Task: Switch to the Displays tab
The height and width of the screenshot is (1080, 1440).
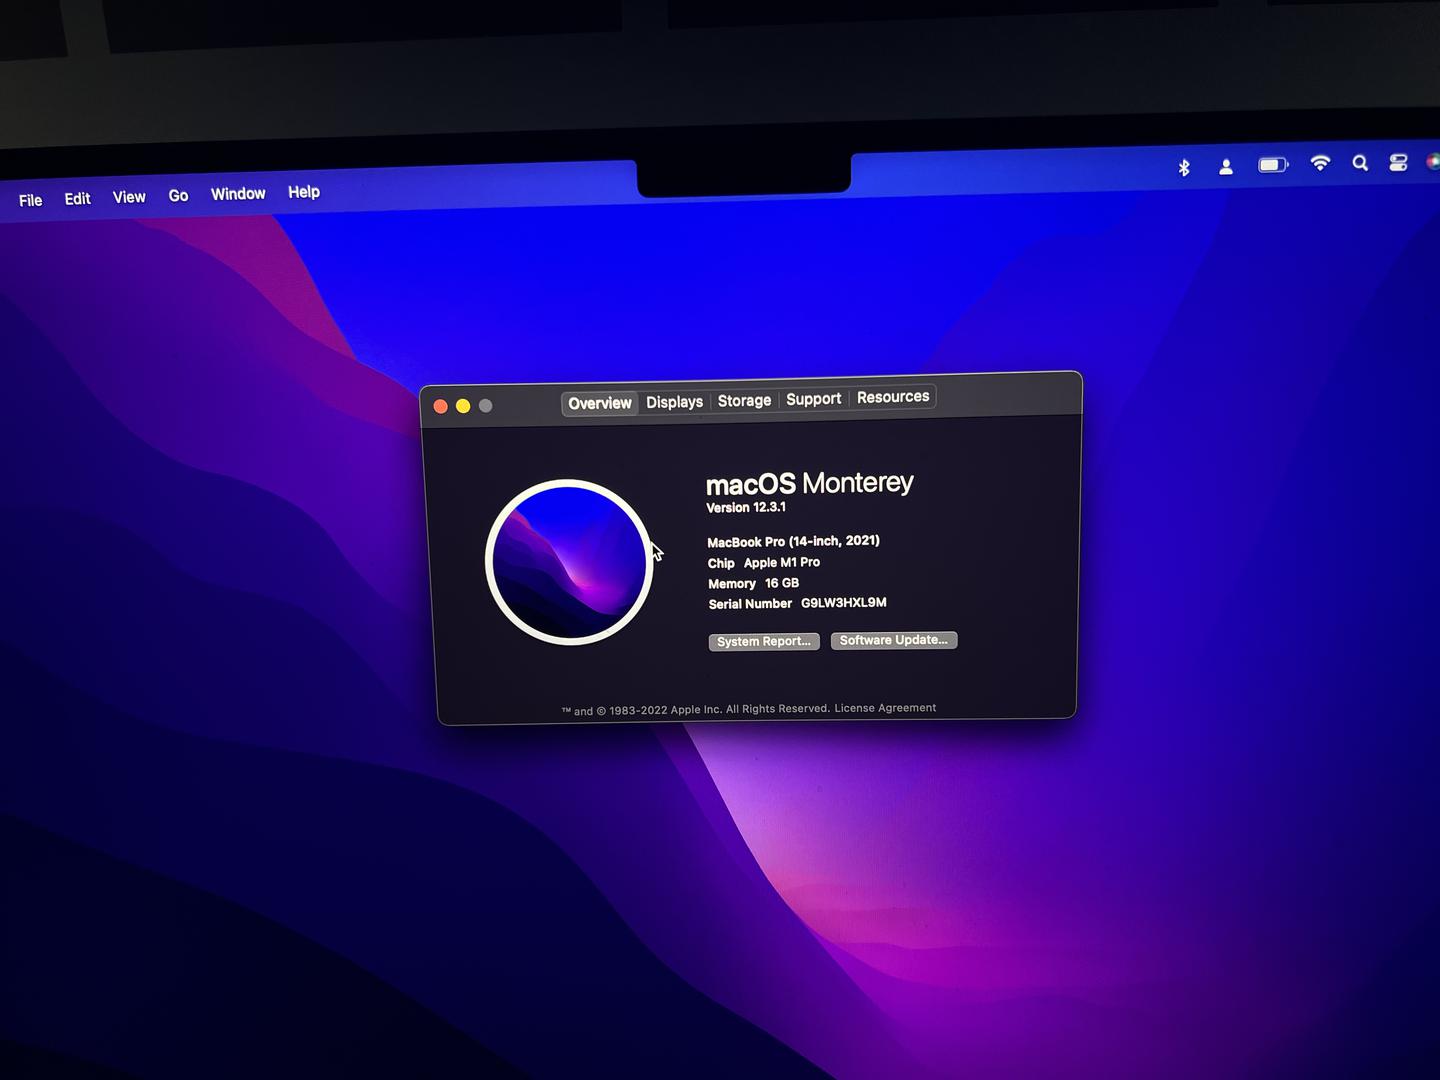Action: pos(675,401)
